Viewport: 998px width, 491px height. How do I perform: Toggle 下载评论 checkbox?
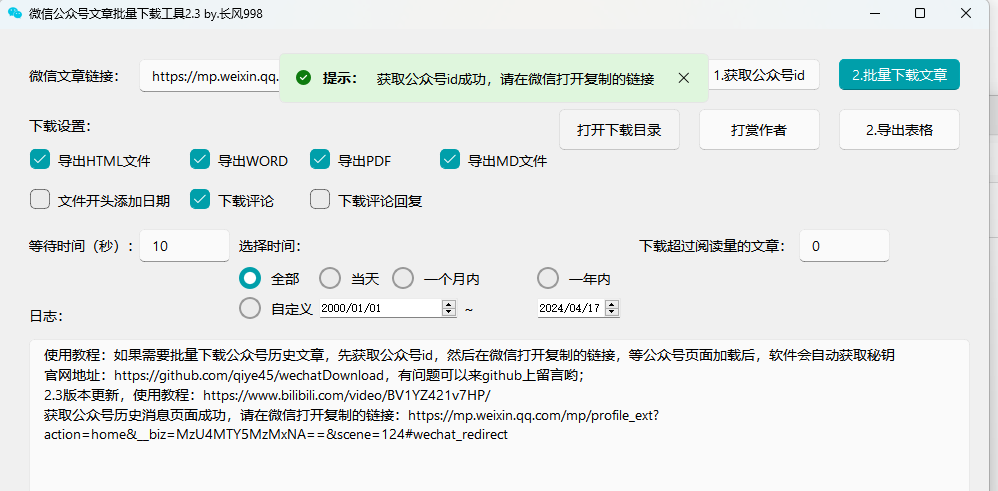pos(200,200)
